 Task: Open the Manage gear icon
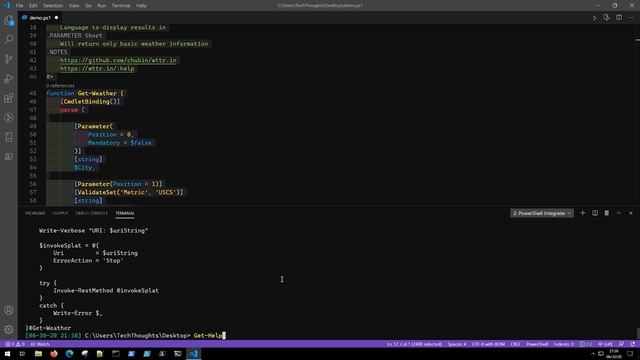pyautogui.click(x=9, y=329)
